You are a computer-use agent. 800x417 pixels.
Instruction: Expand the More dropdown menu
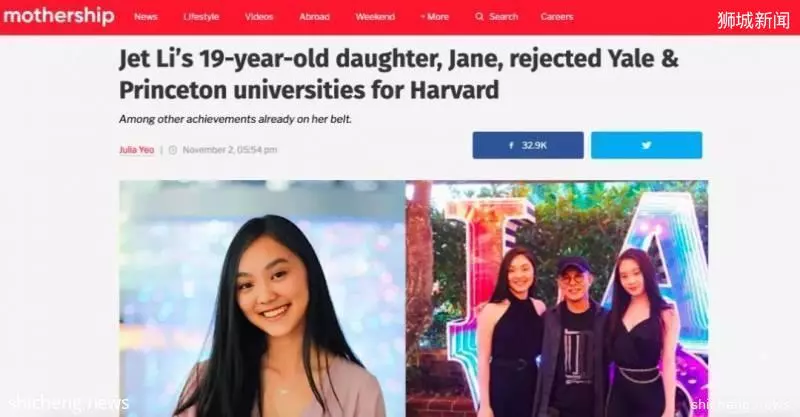[434, 17]
